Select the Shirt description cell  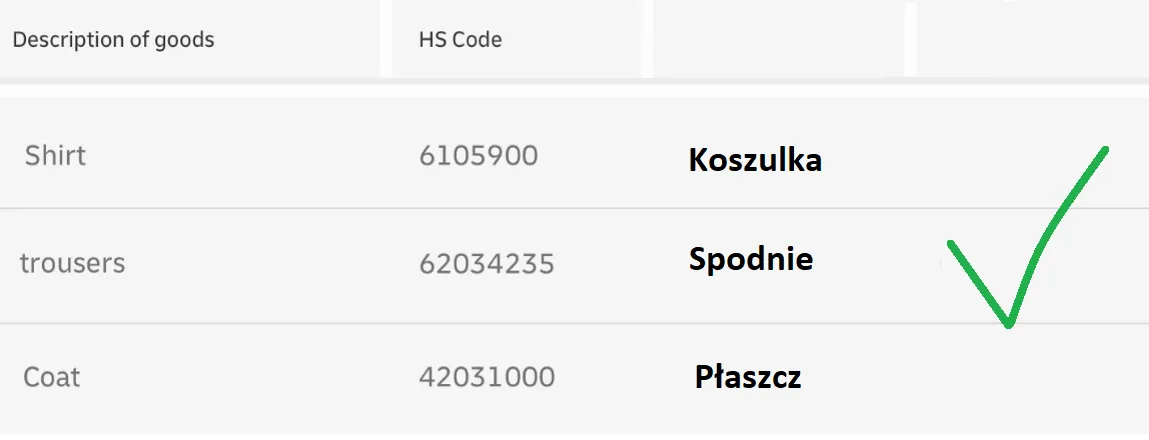click(56, 156)
